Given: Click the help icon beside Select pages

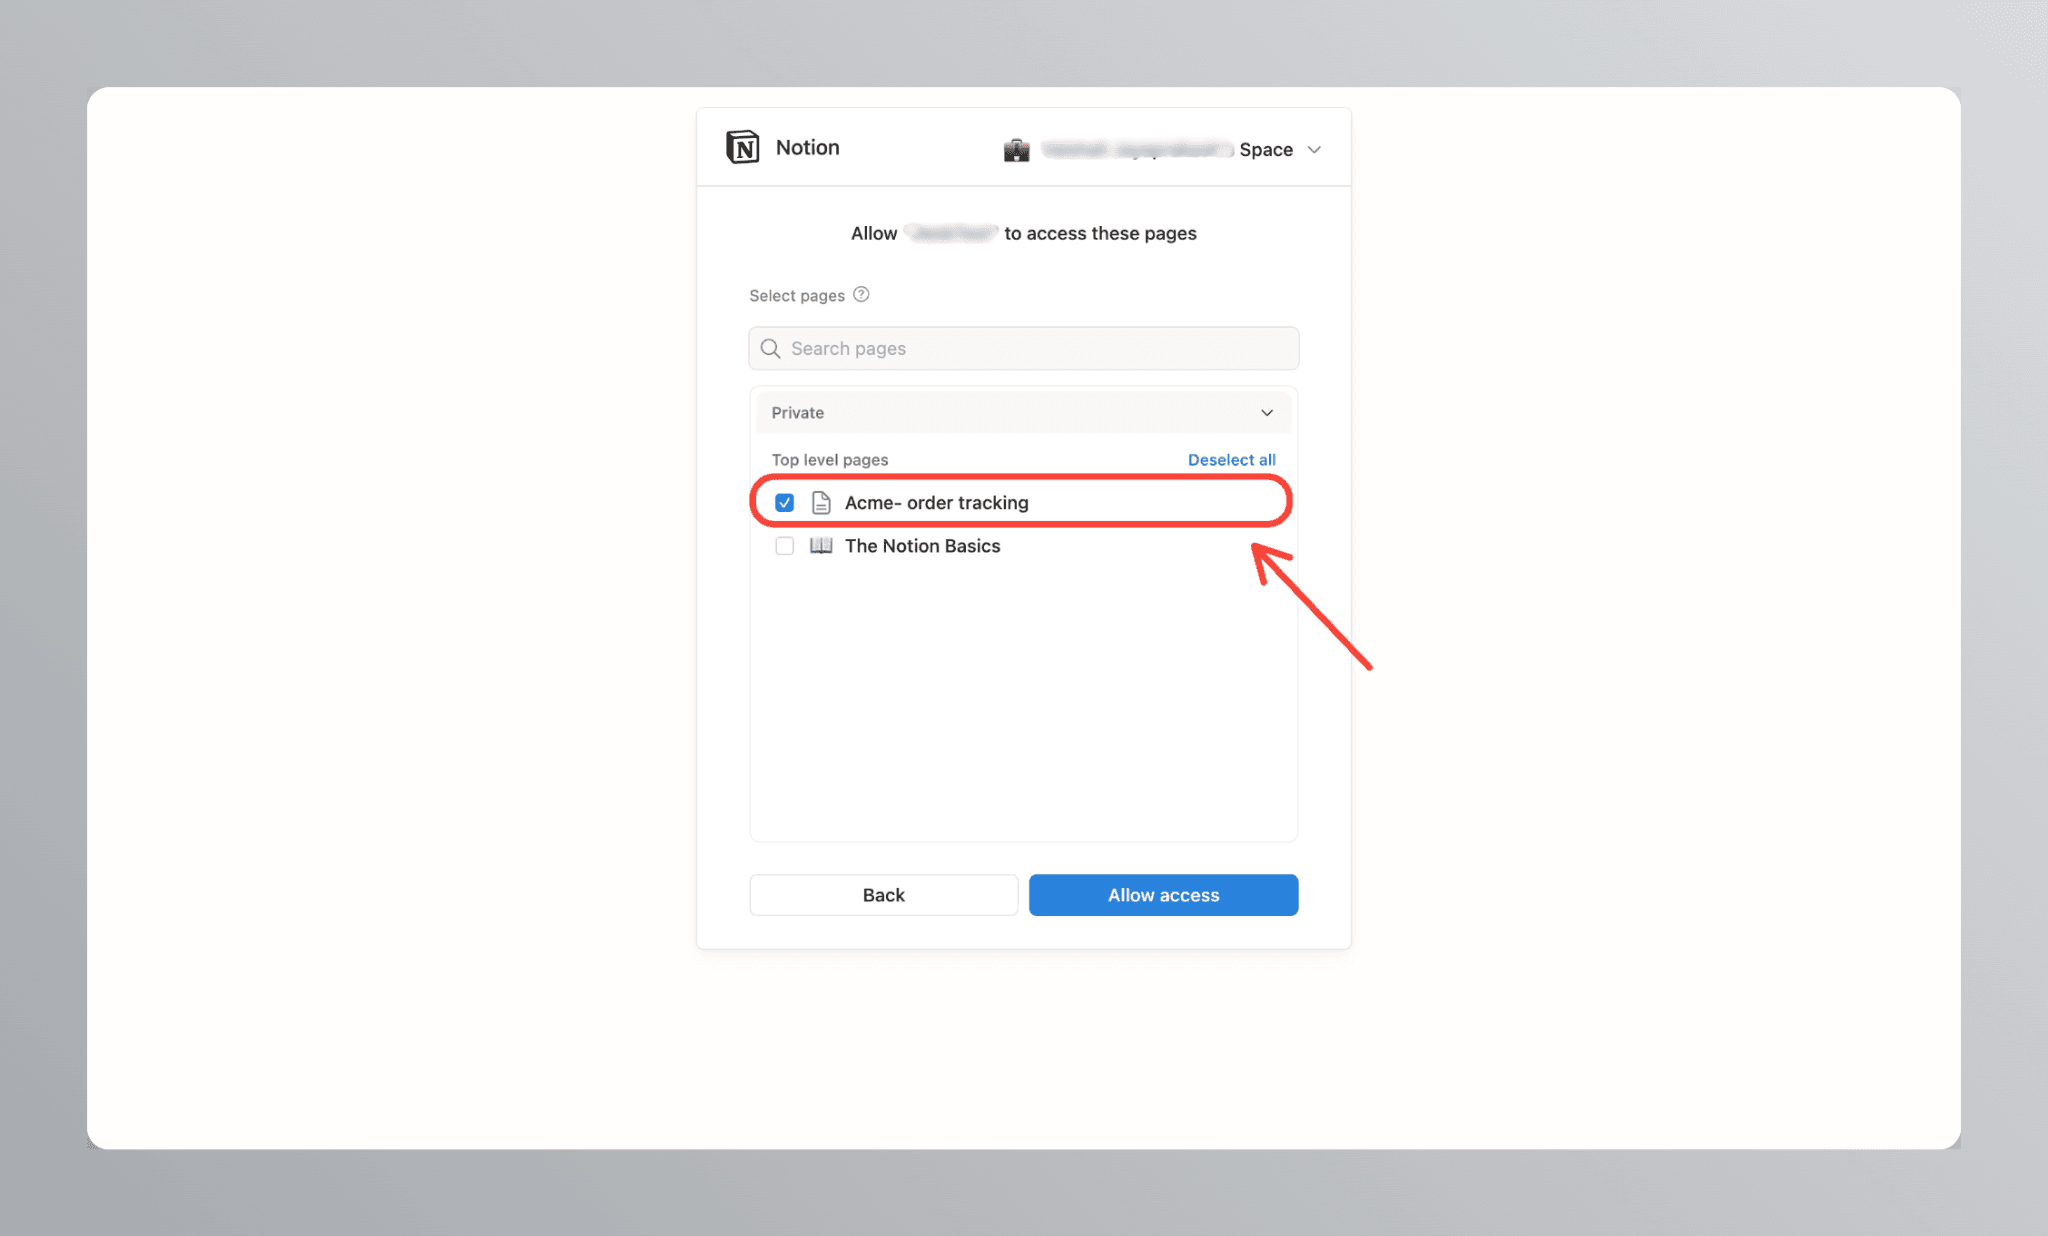Looking at the screenshot, I should pos(861,295).
